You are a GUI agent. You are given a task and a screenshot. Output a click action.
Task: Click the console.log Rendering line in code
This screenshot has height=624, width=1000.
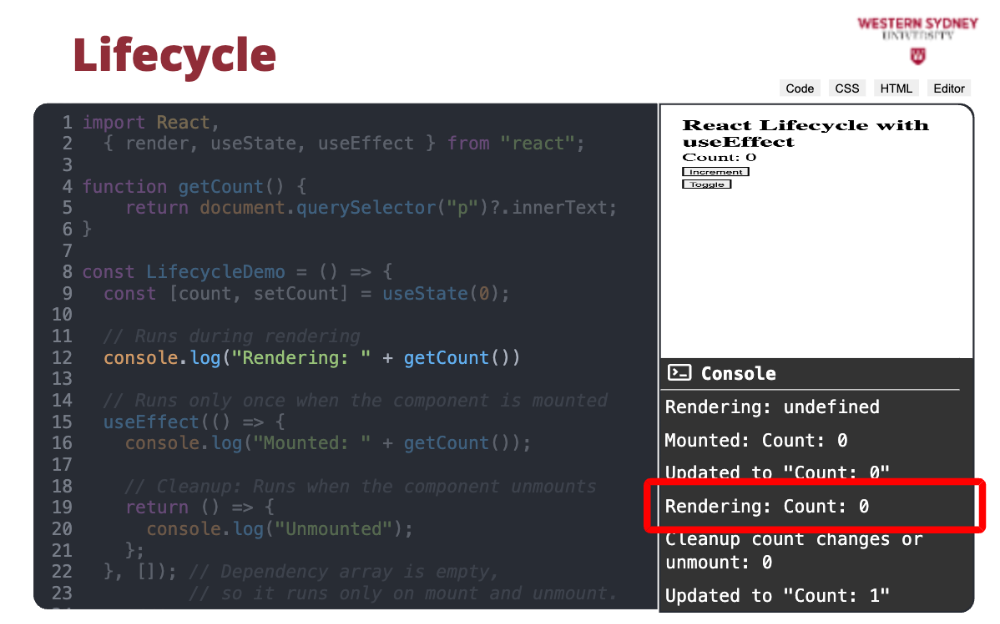(311, 358)
